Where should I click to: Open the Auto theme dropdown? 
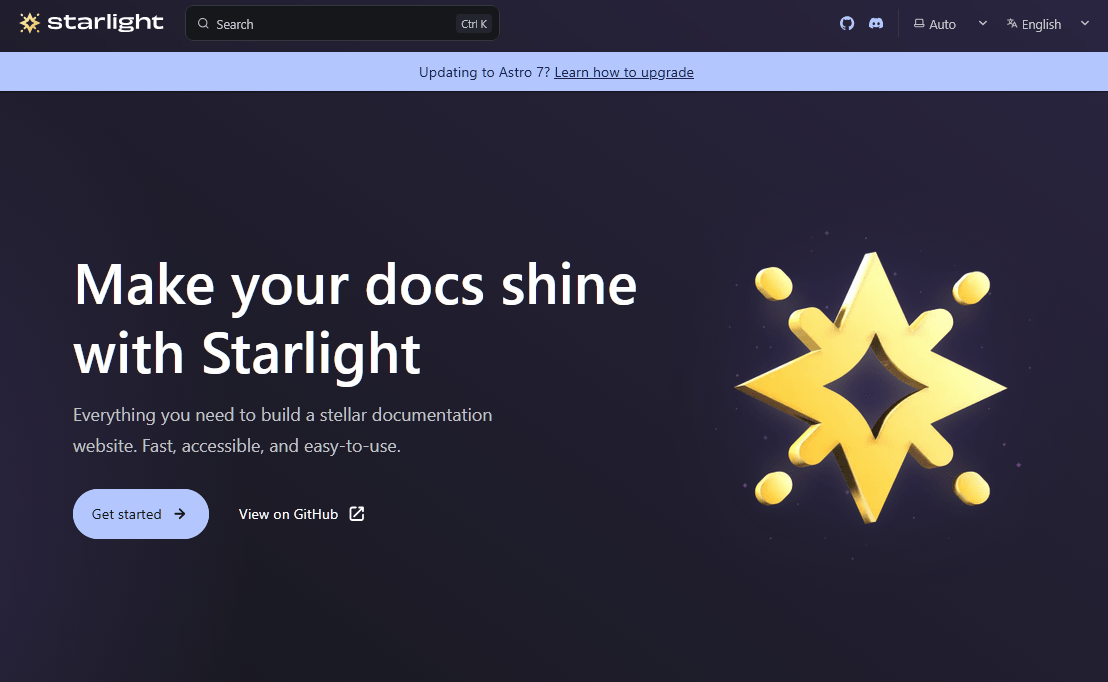[950, 24]
